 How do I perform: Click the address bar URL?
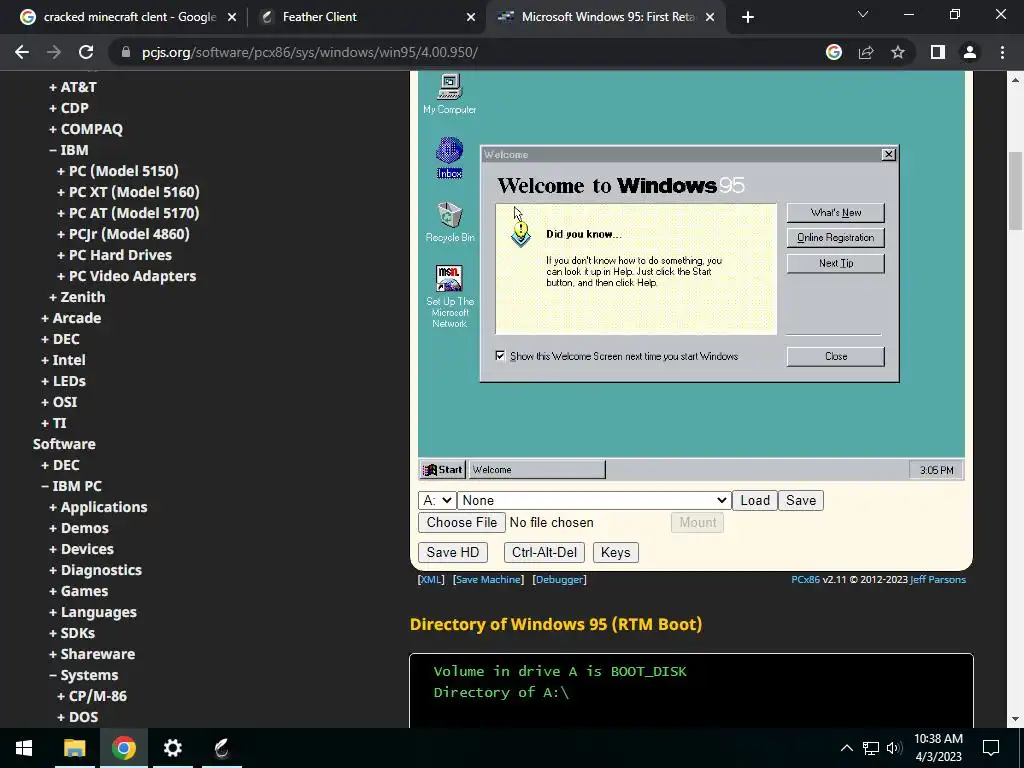[x=310, y=52]
